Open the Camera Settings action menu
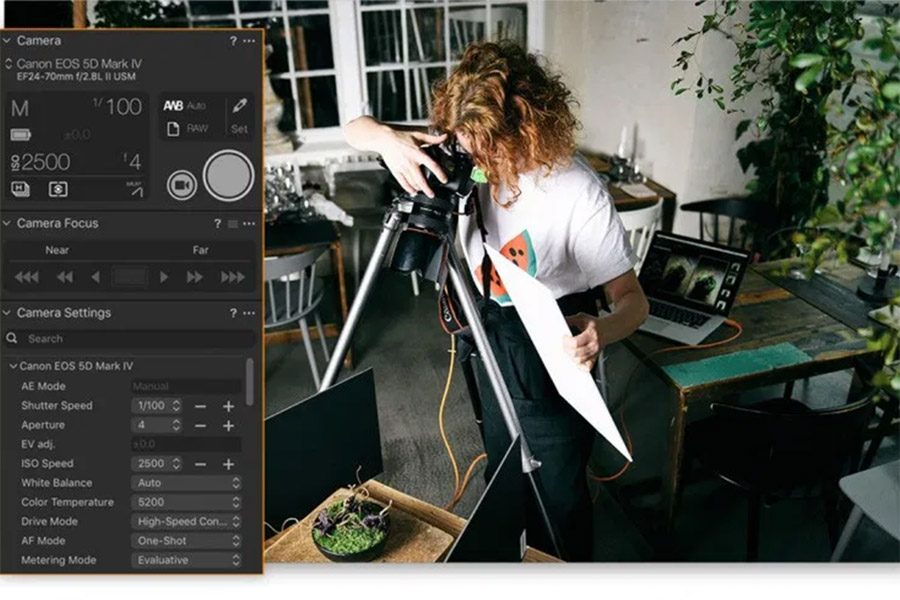Image resolution: width=900 pixels, height=600 pixels. tap(248, 313)
